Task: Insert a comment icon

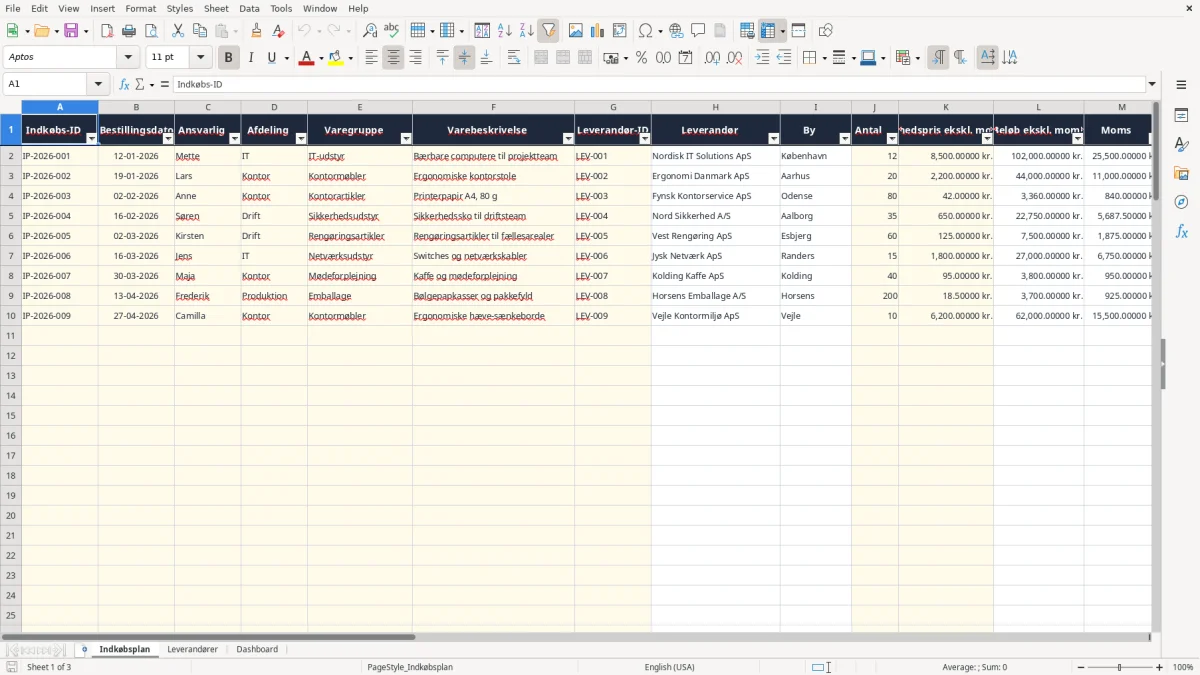Action: click(699, 31)
